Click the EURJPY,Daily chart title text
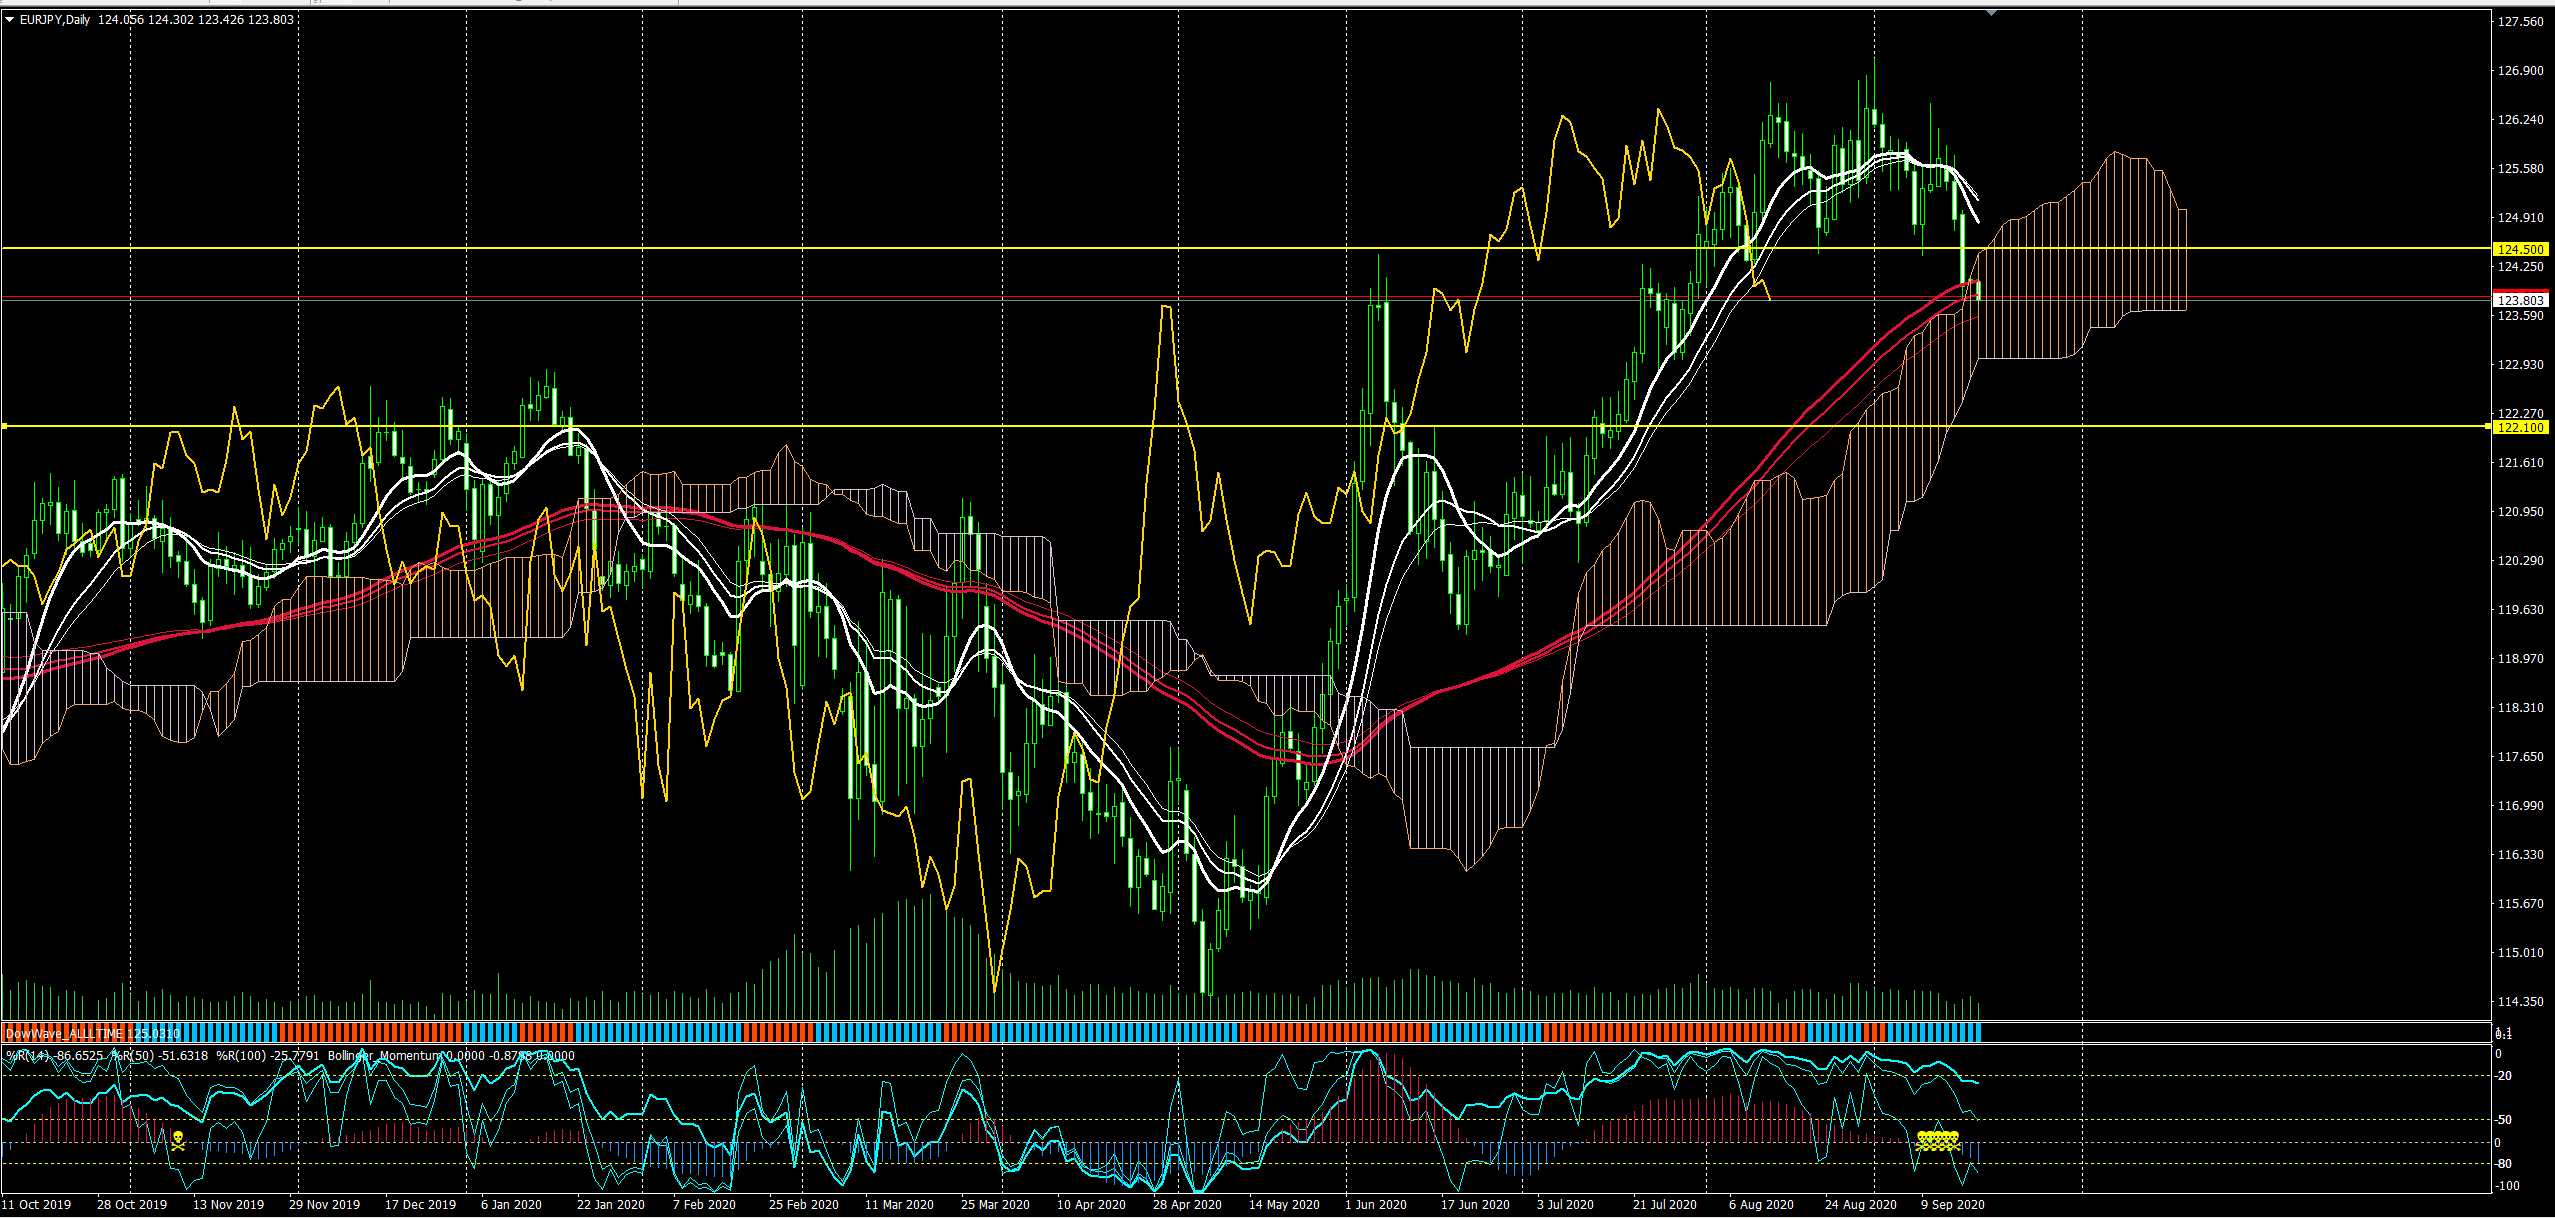 [55, 20]
